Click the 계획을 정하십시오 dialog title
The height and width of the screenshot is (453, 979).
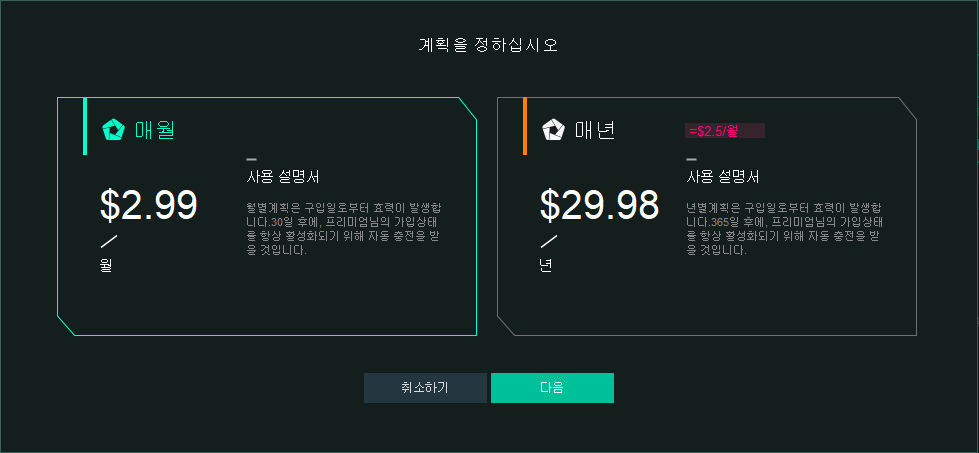click(x=488, y=45)
